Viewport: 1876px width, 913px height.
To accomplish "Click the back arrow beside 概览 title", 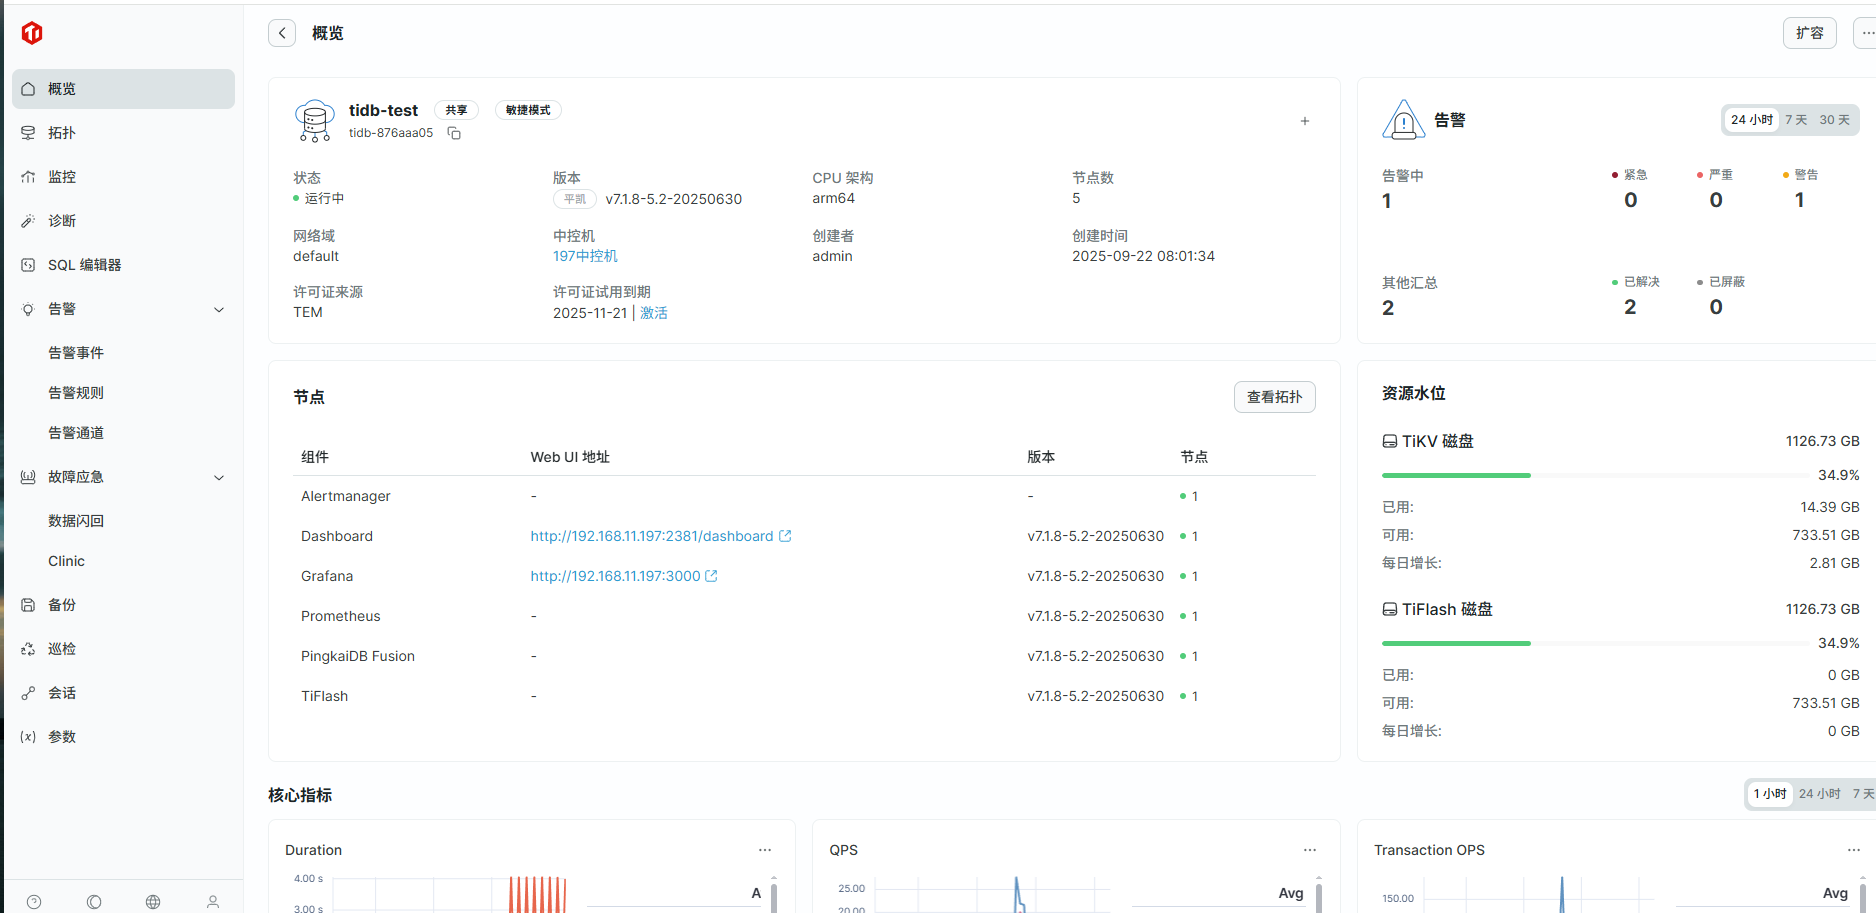I will 282,33.
